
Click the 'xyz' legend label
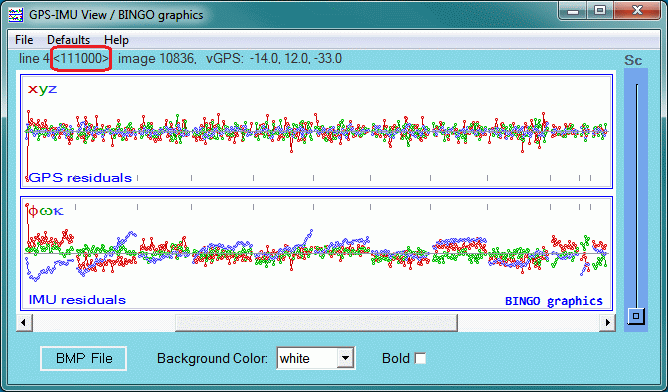pos(42,89)
